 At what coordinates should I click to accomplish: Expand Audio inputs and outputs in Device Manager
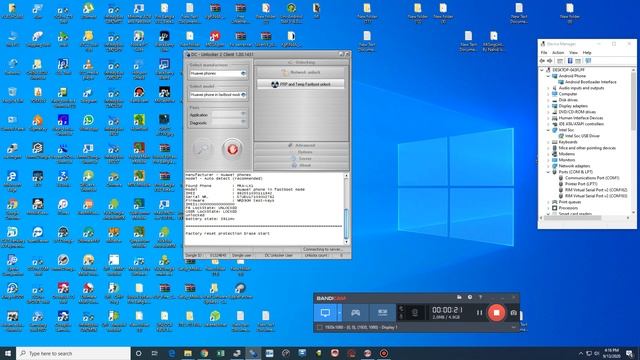(548, 88)
